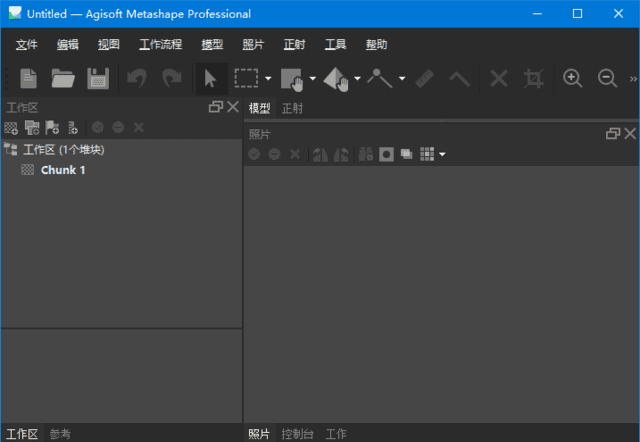The height and width of the screenshot is (442, 640).
Task: Open the 文件 menu
Action: pos(27,44)
